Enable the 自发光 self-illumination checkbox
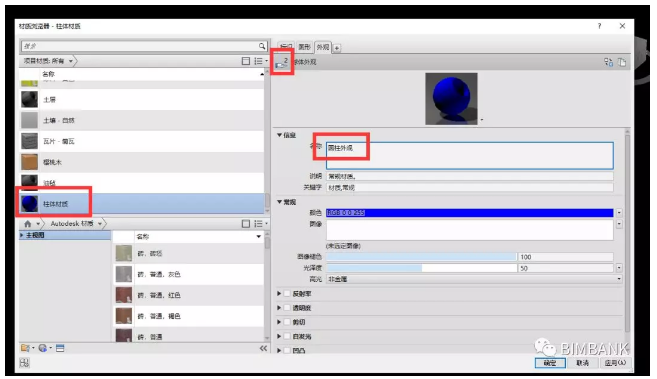 (287, 336)
